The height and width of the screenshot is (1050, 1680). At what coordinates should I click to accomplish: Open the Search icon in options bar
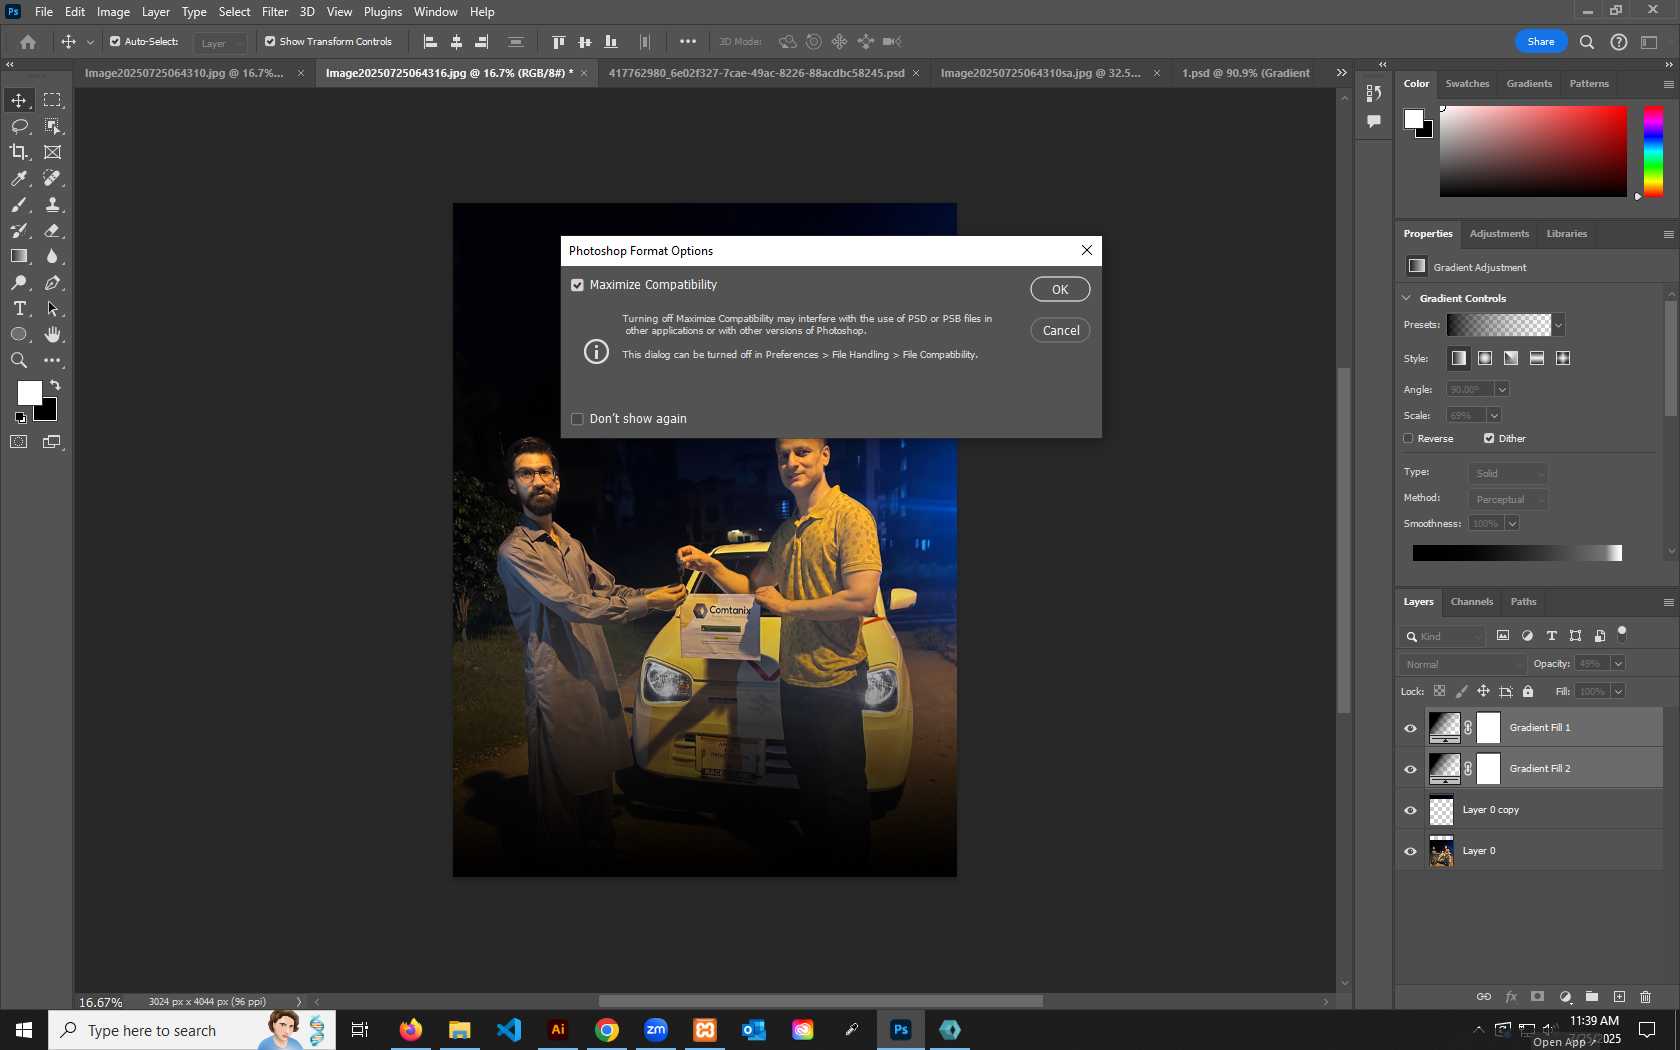[x=1587, y=42]
